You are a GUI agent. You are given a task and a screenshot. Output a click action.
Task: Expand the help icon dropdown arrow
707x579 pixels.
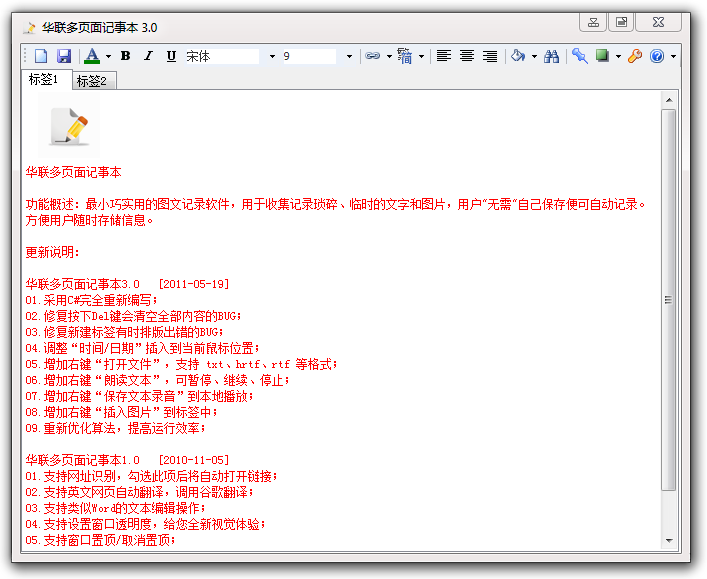pos(673,56)
